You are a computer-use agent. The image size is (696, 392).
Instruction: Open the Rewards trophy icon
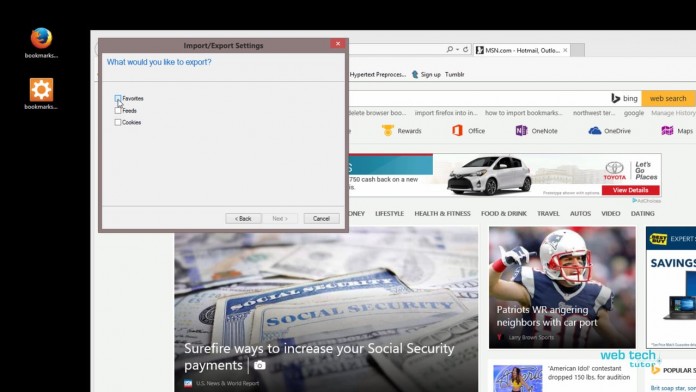(388, 131)
